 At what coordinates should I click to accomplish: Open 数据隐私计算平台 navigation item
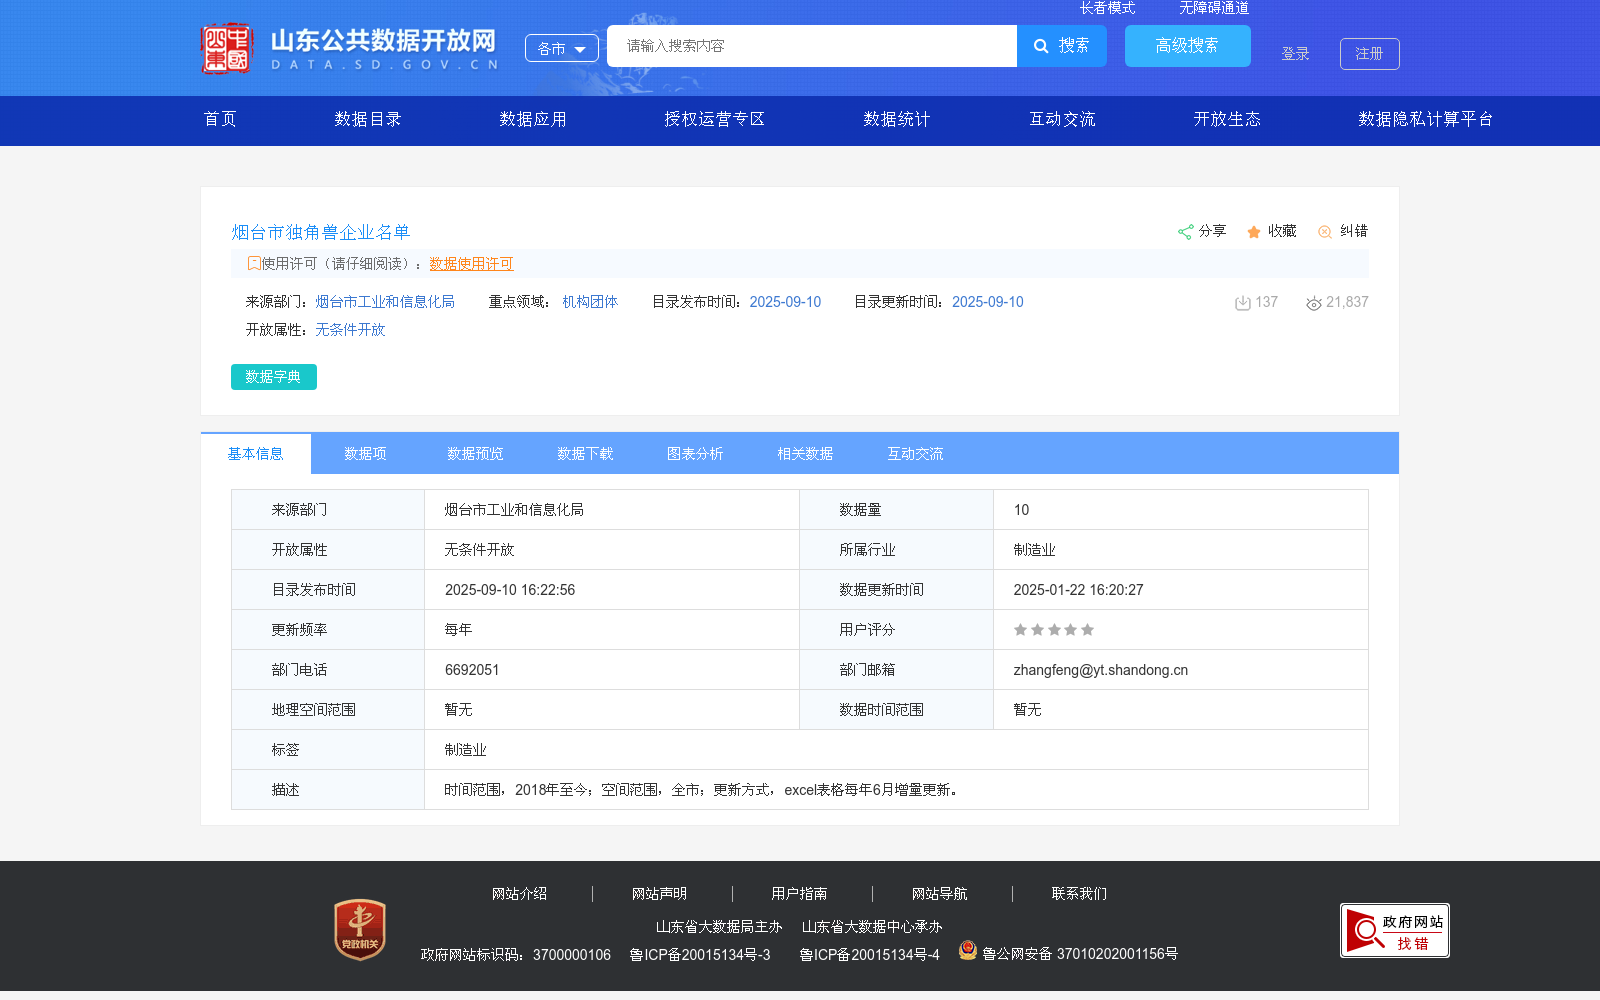pos(1426,119)
